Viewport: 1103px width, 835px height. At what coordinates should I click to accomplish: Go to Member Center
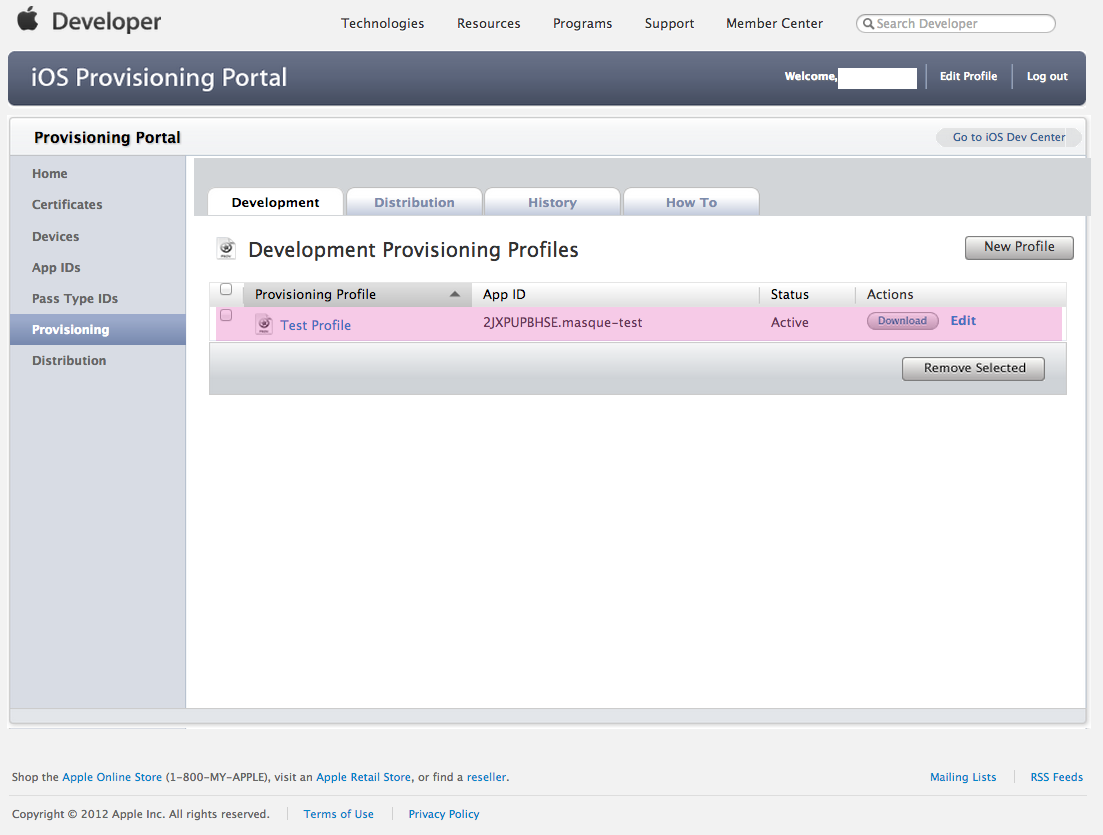[x=774, y=23]
